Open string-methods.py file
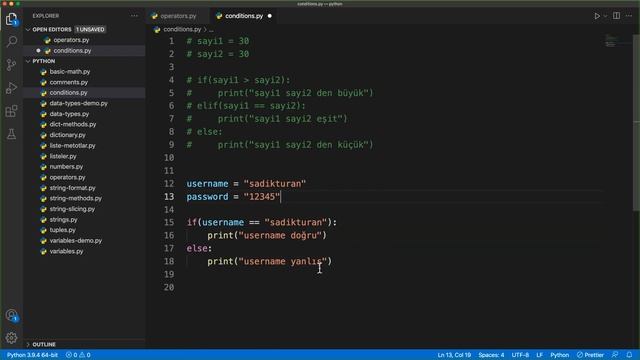 [x=76, y=198]
